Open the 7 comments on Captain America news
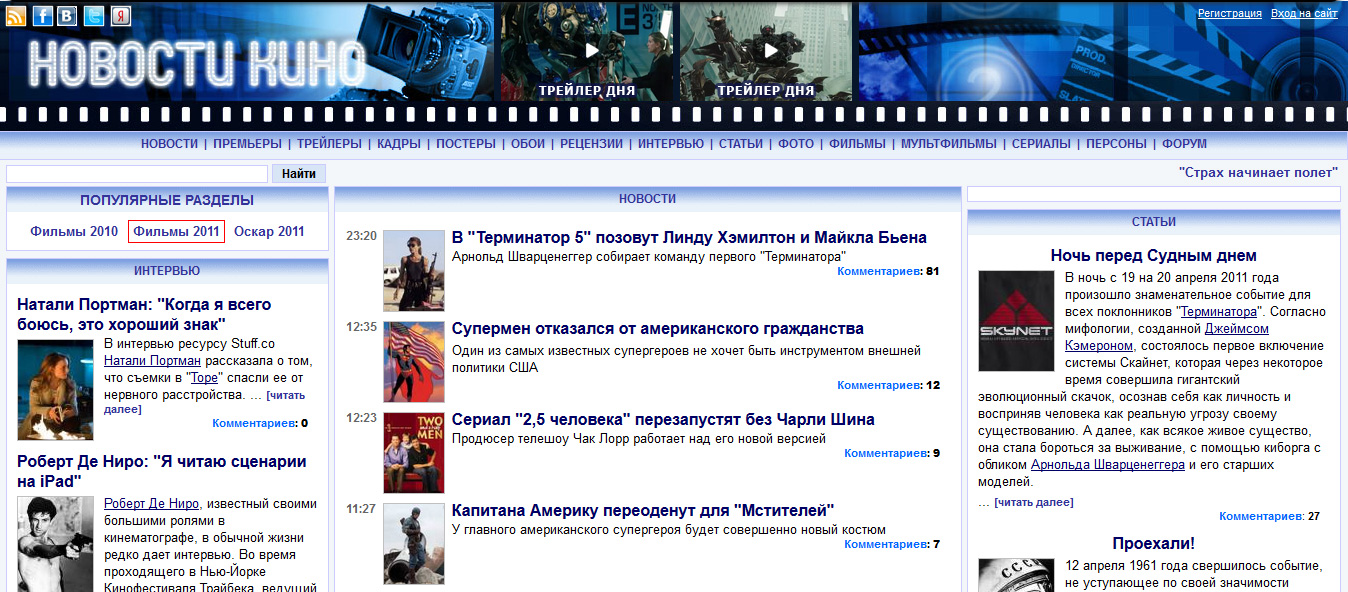The height and width of the screenshot is (592, 1348). (x=892, y=544)
